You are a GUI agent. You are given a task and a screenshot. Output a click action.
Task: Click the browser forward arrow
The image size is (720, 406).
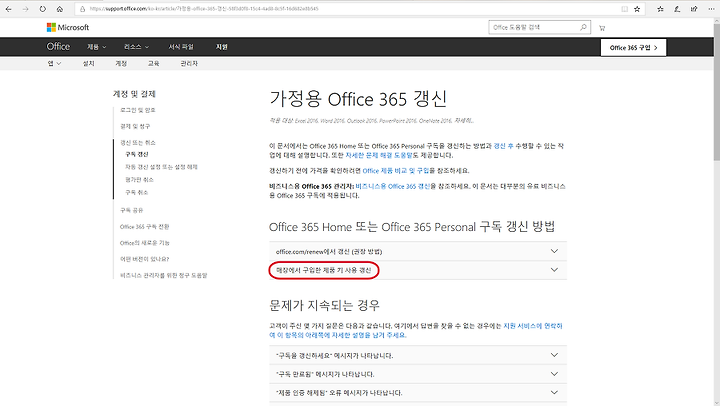(x=25, y=9)
